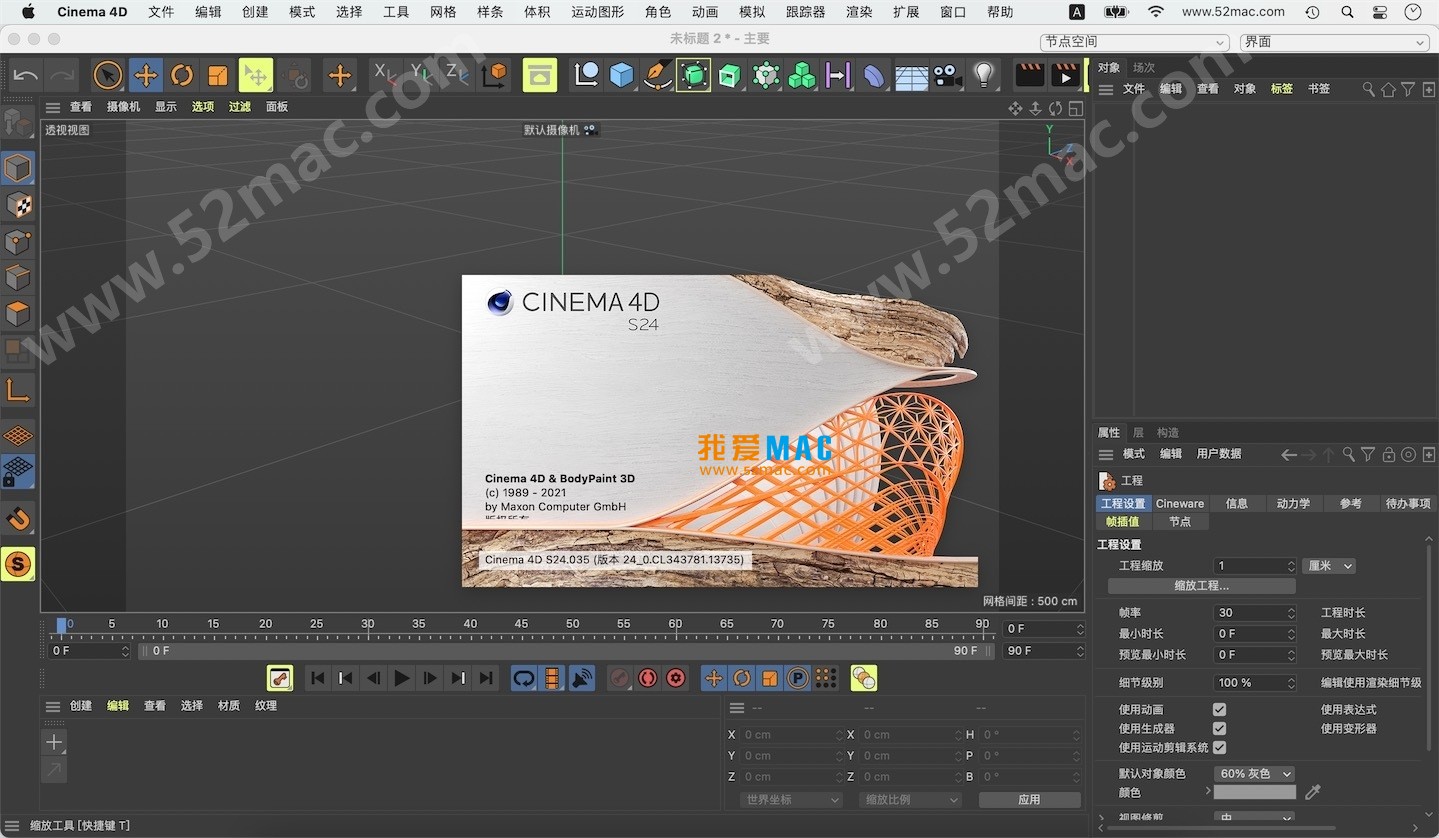Add a Light object using the bulb icon
The width and height of the screenshot is (1439, 838).
(984, 75)
